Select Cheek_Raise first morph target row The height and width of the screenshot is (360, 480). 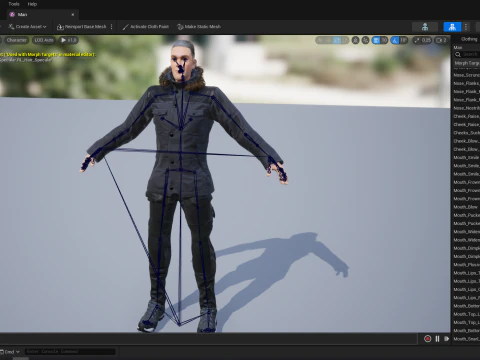[466, 116]
